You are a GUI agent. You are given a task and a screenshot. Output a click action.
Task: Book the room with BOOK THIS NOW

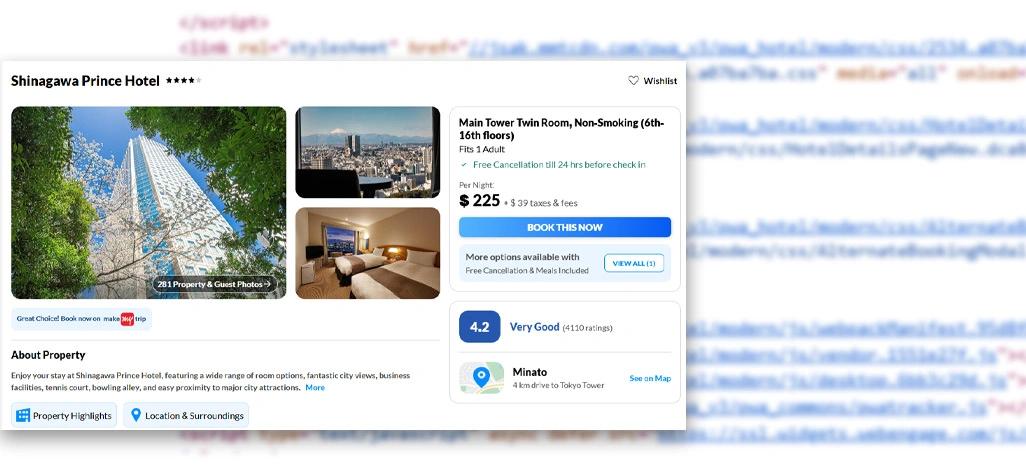565,227
